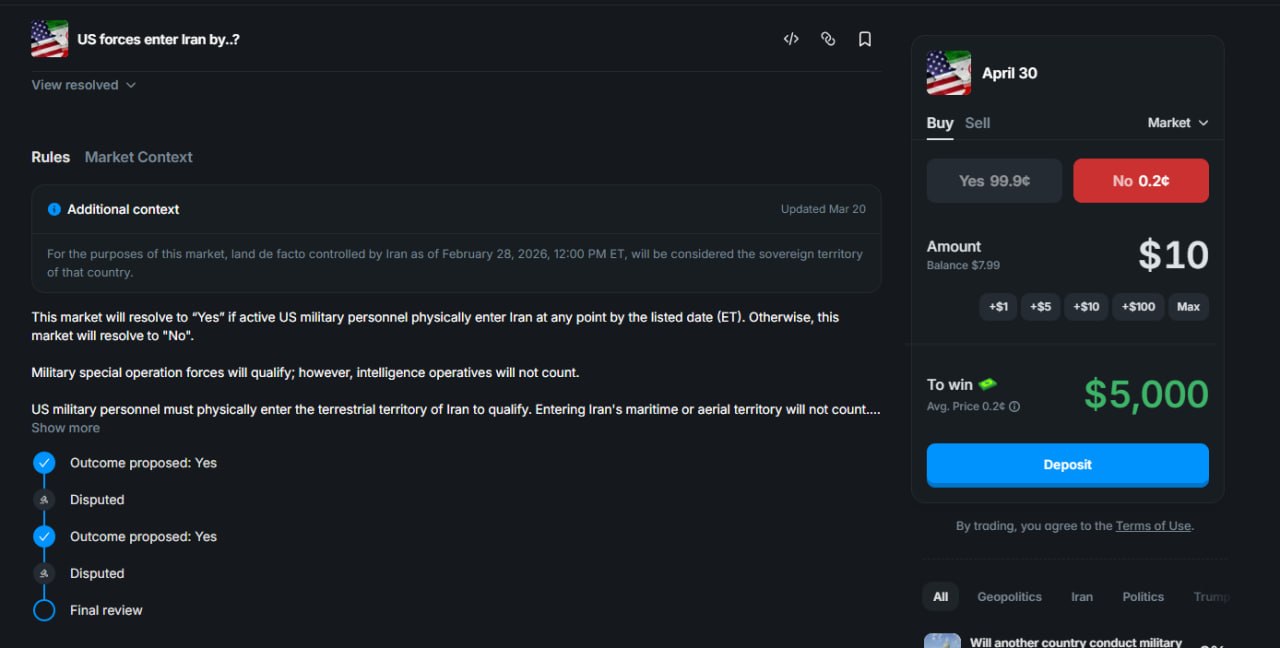Add $100 to the amount
Viewport: 1280px width, 648px height.
(x=1139, y=307)
